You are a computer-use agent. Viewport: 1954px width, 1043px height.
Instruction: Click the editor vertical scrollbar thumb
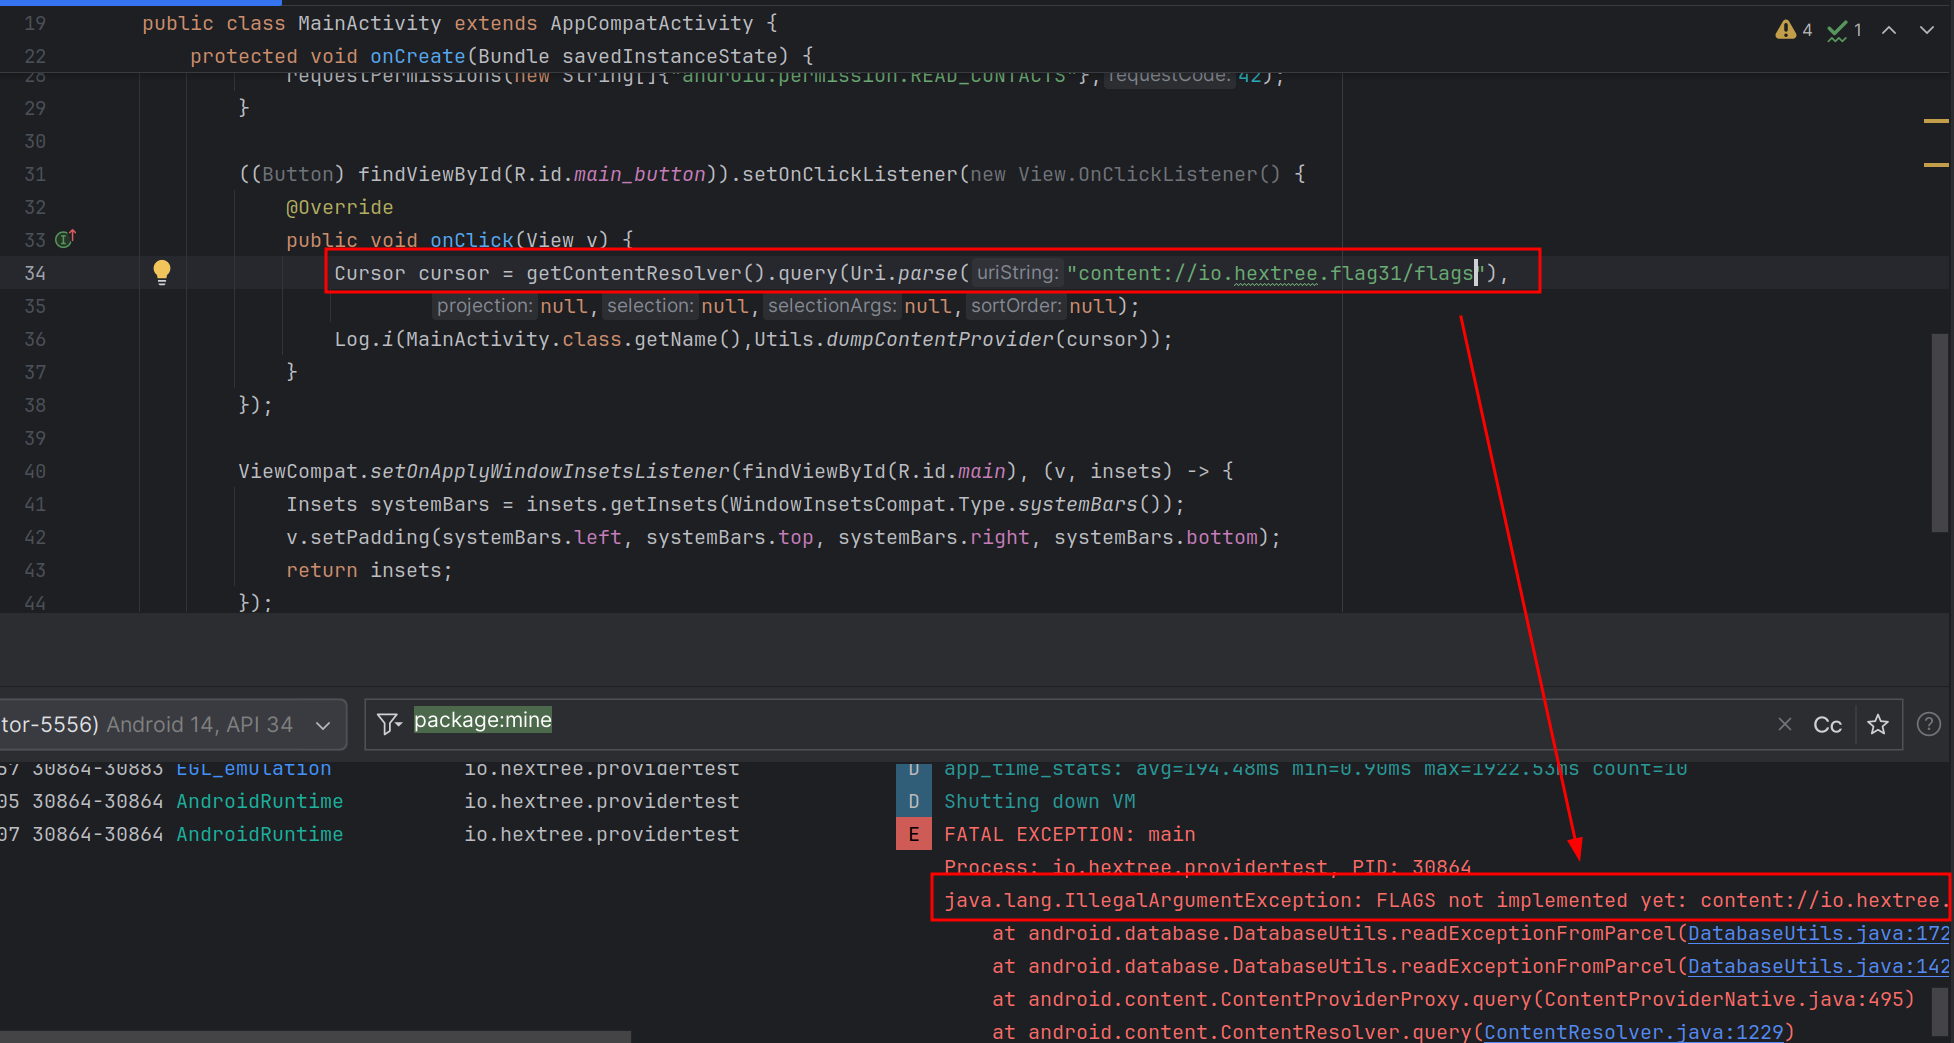(x=1941, y=431)
